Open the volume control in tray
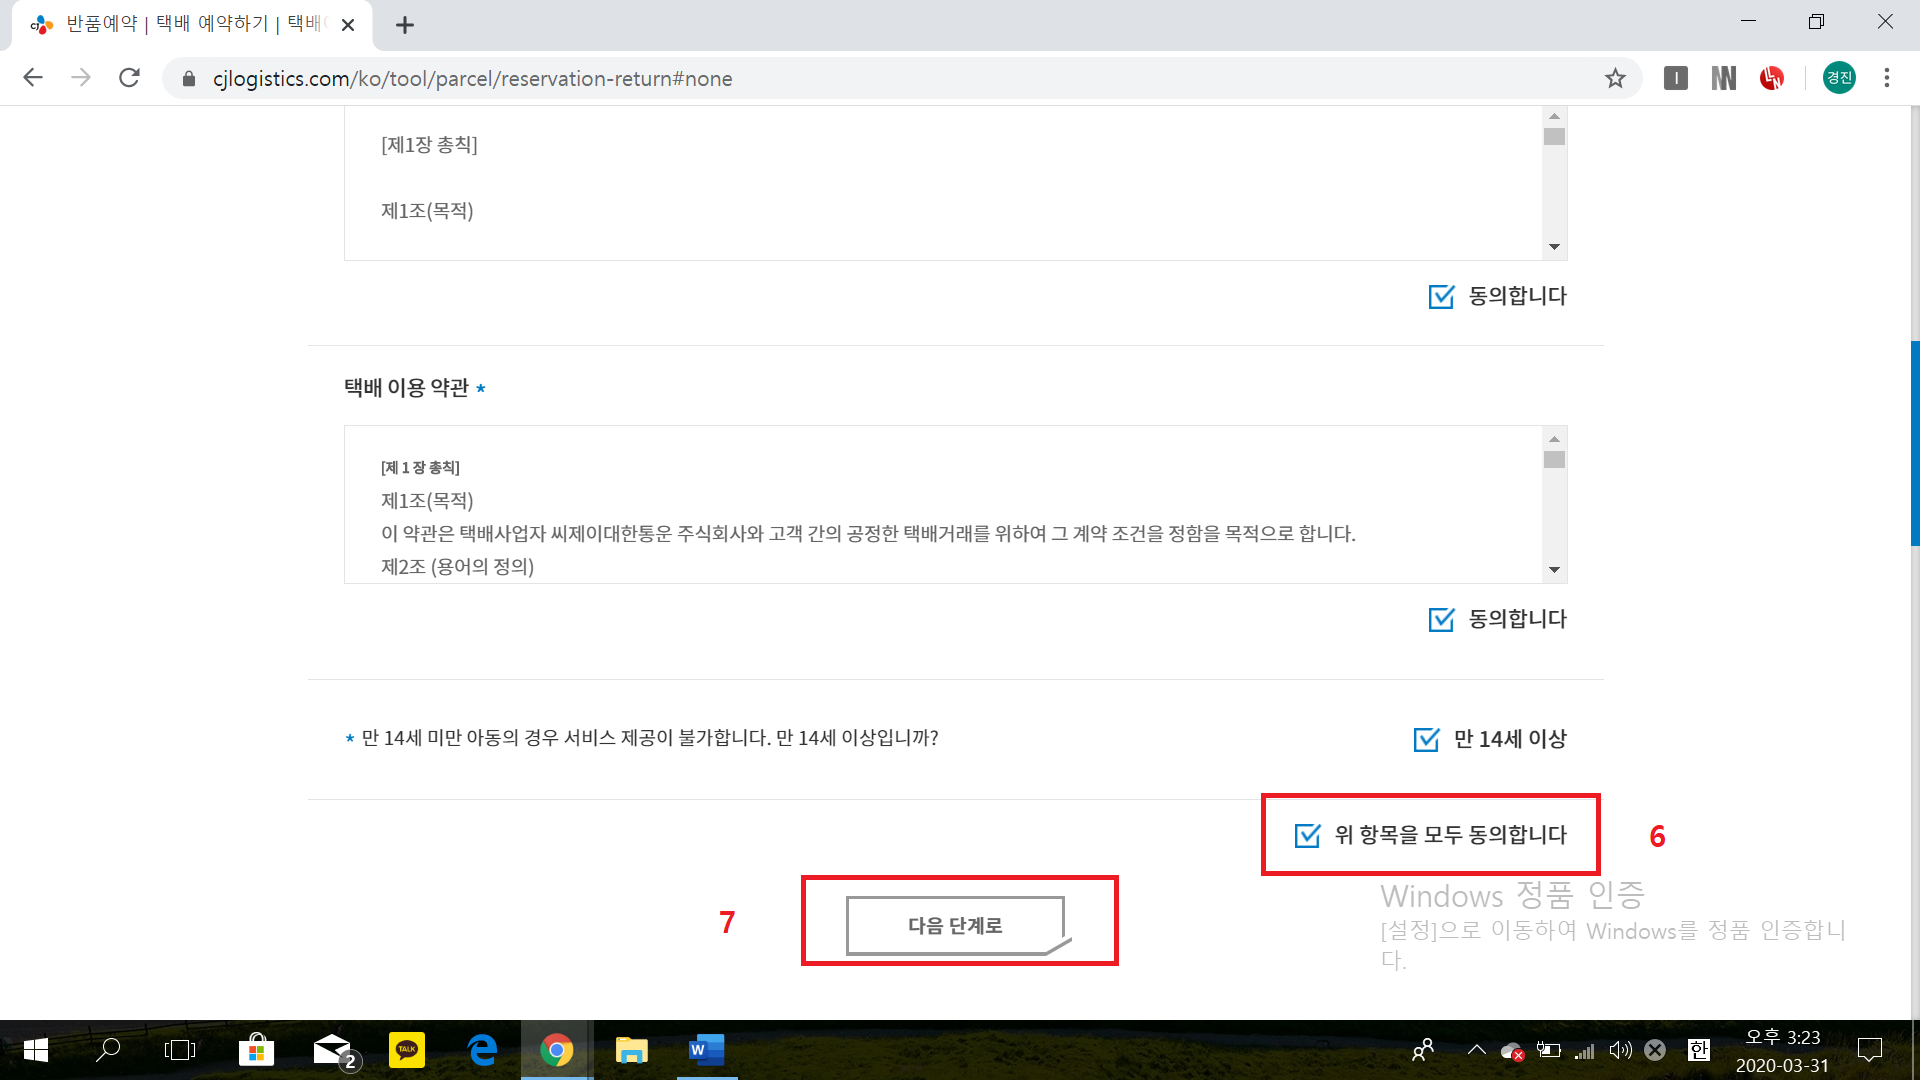1920x1080 pixels. pos(1620,1050)
